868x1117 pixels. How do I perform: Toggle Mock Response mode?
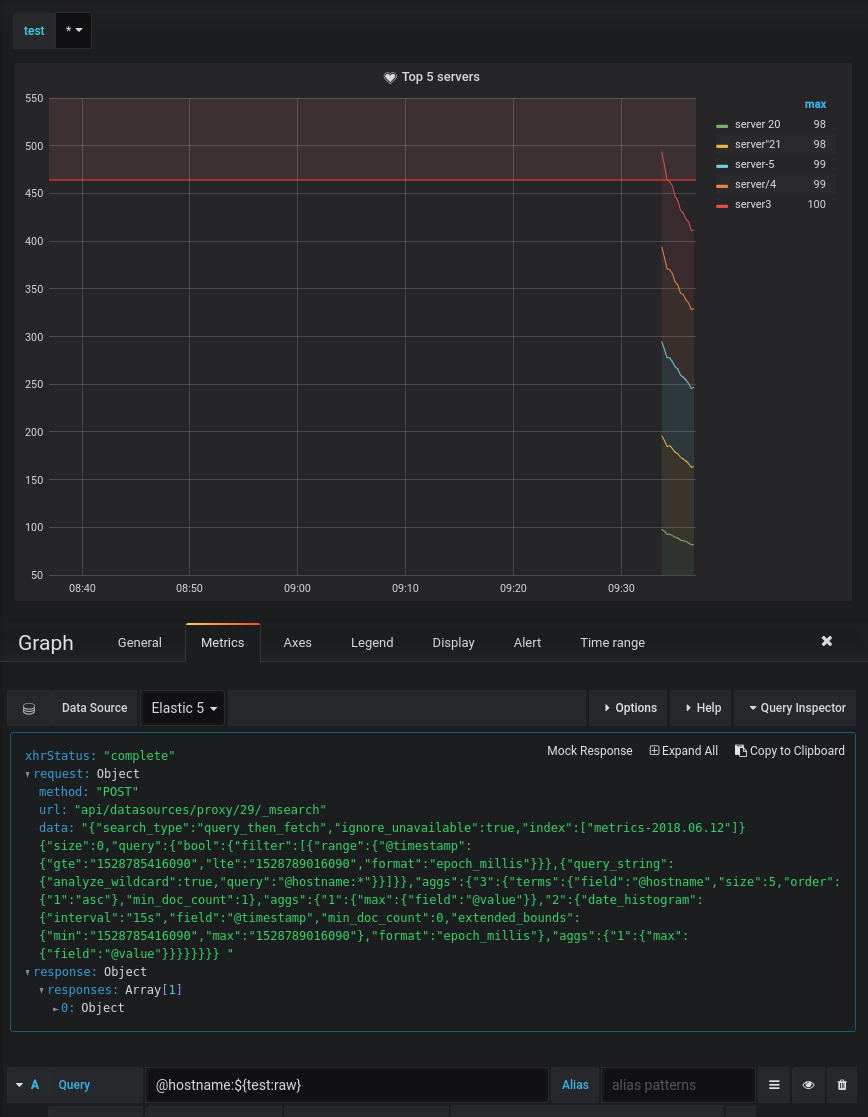coord(589,750)
